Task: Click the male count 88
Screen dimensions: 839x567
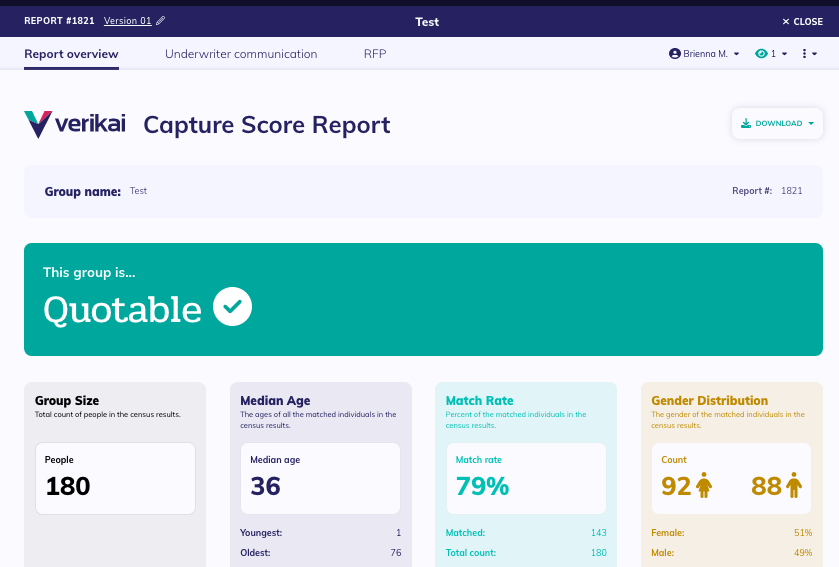Action: (766, 486)
